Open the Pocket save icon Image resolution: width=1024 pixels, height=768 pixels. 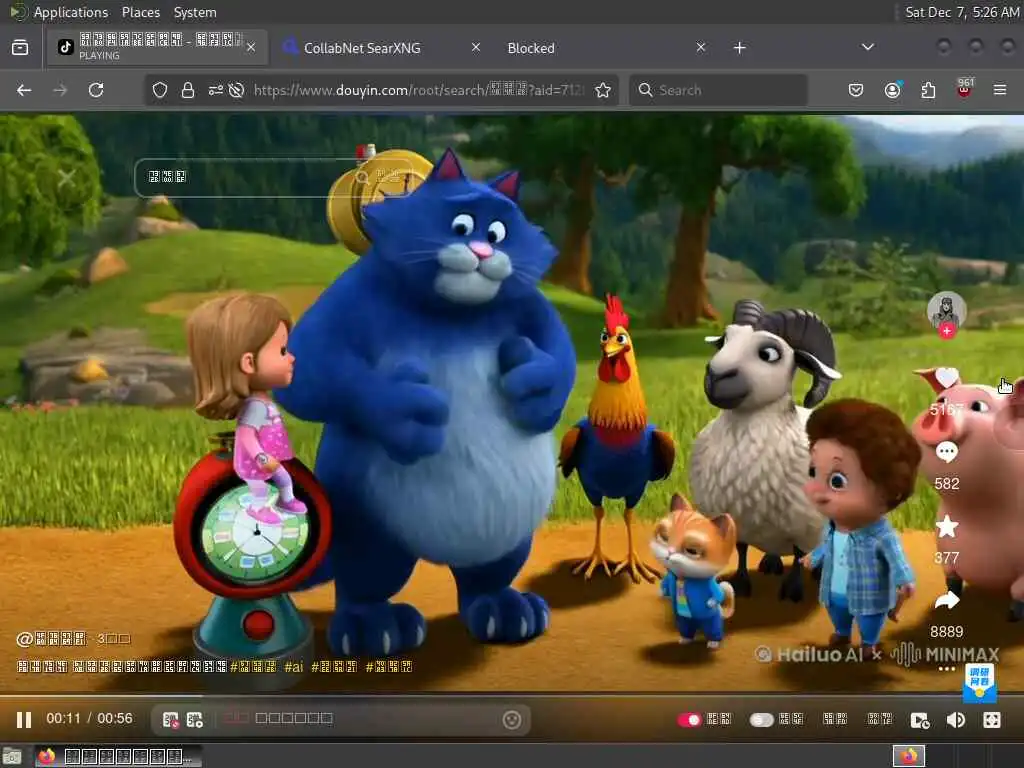(856, 90)
